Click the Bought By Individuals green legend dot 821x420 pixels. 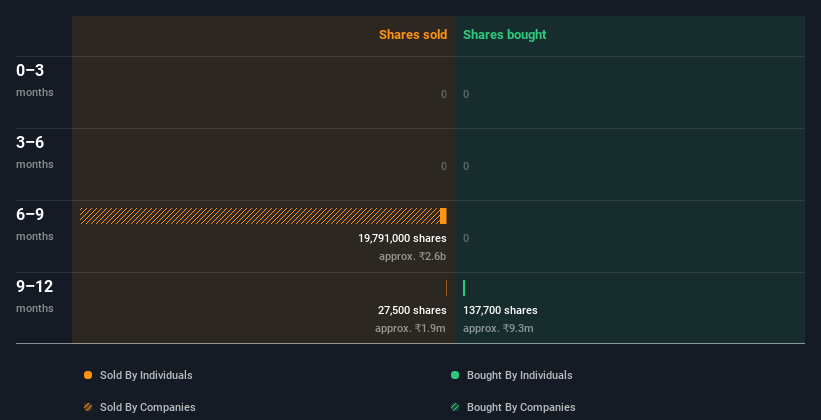455,375
